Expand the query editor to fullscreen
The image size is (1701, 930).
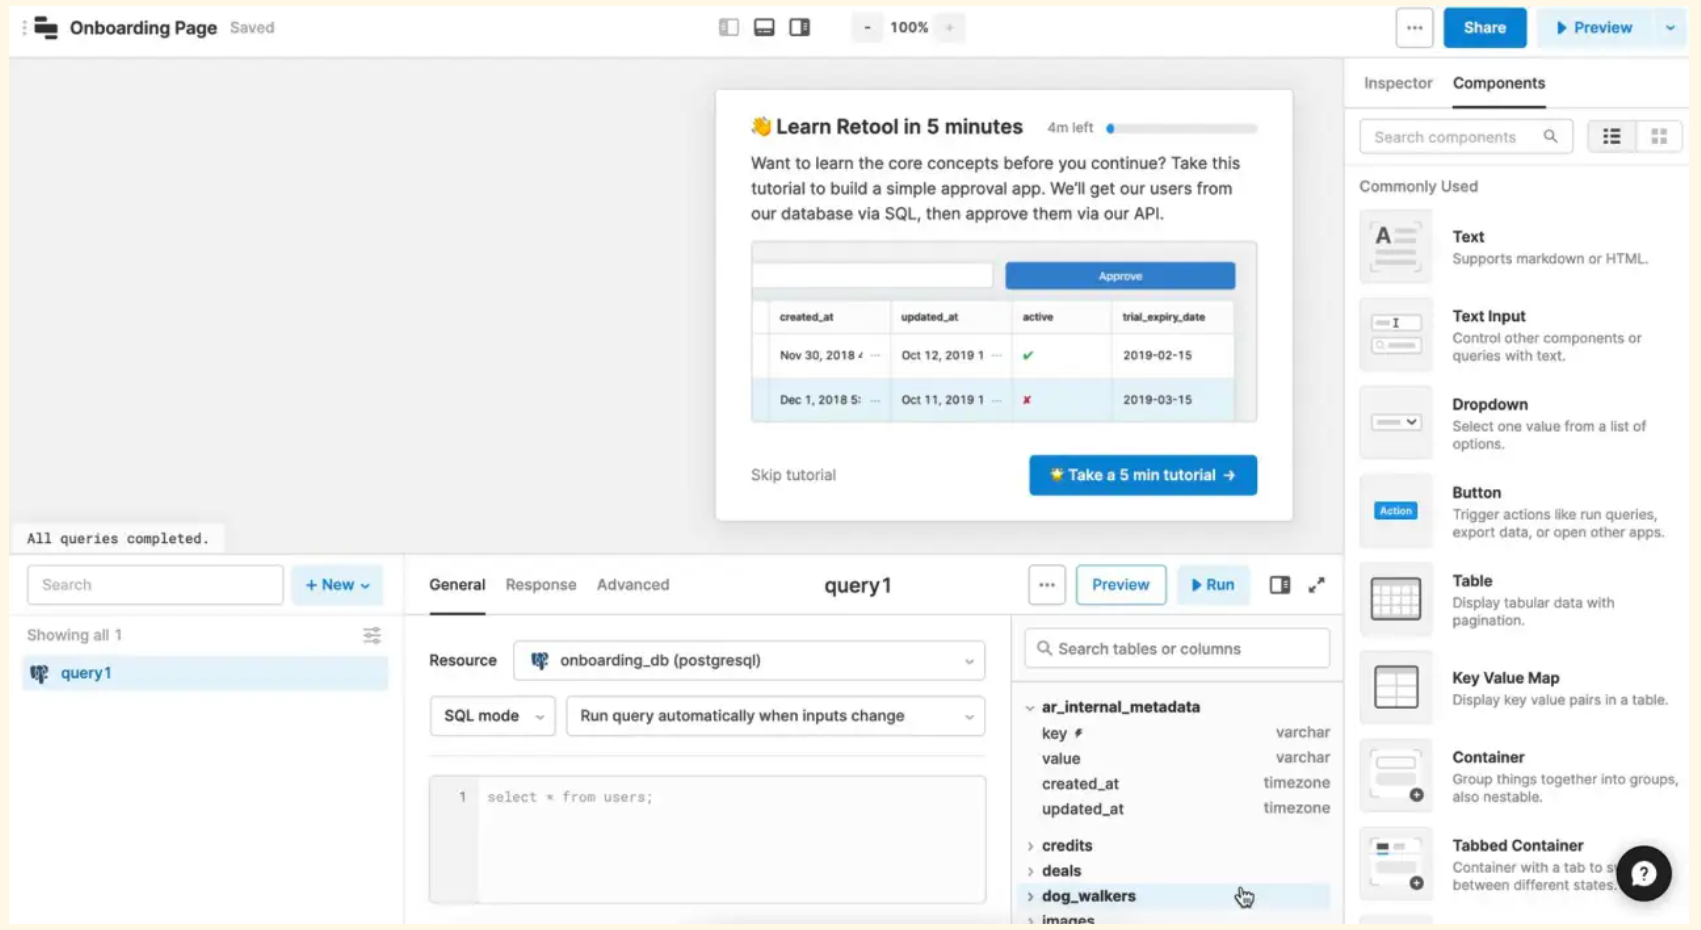[x=1317, y=585]
